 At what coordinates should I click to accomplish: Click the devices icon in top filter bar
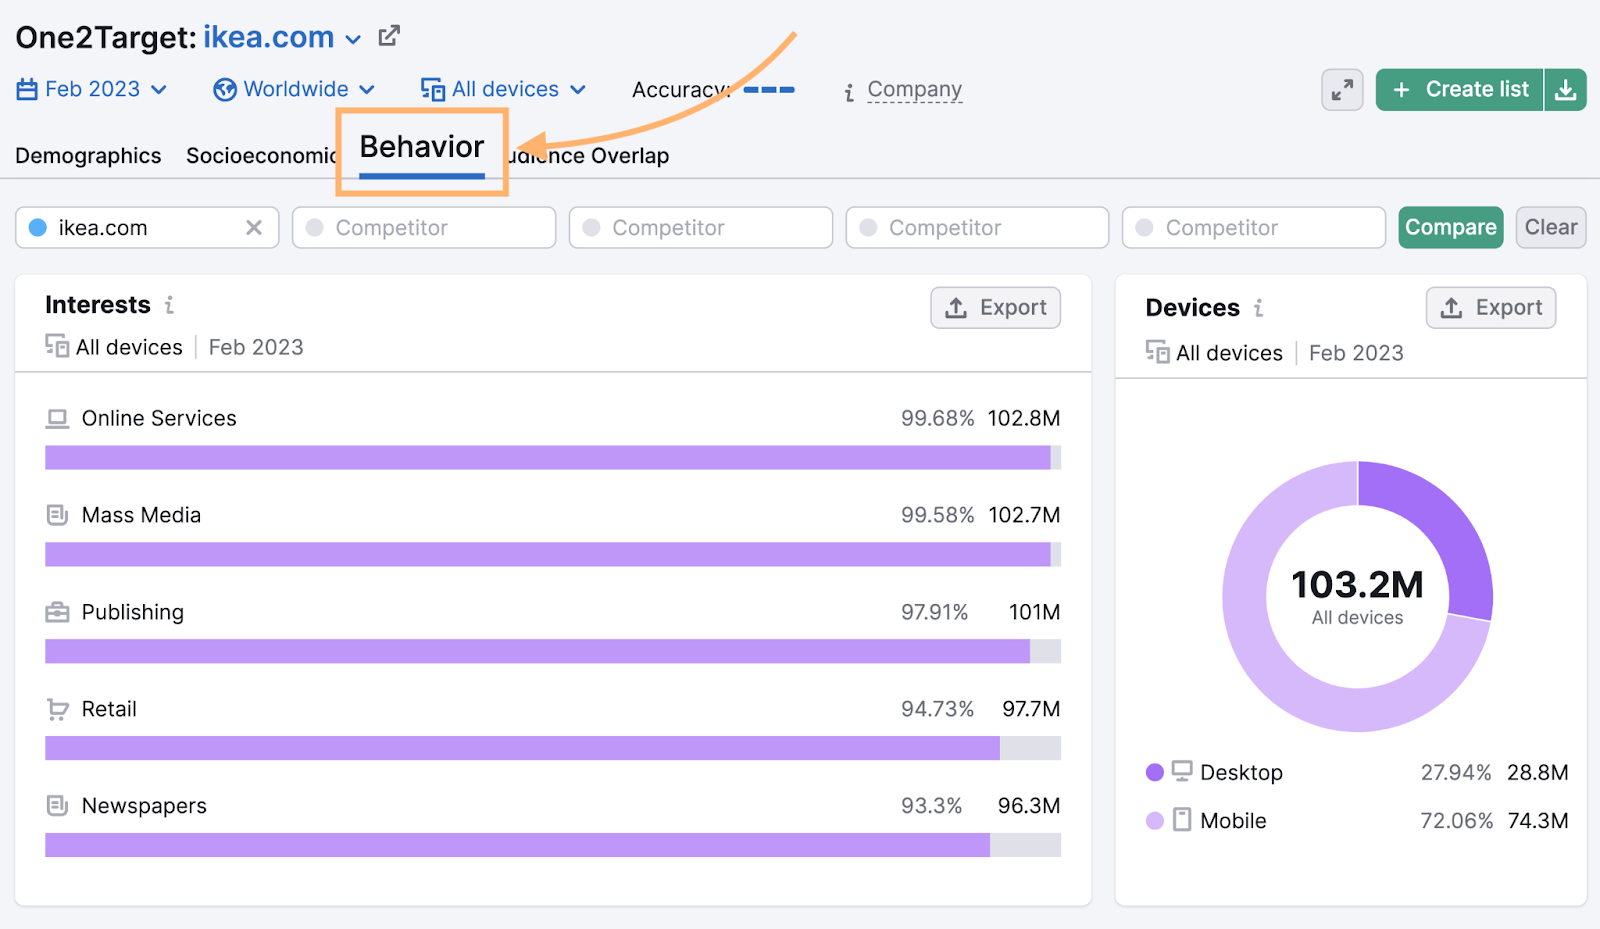(432, 90)
